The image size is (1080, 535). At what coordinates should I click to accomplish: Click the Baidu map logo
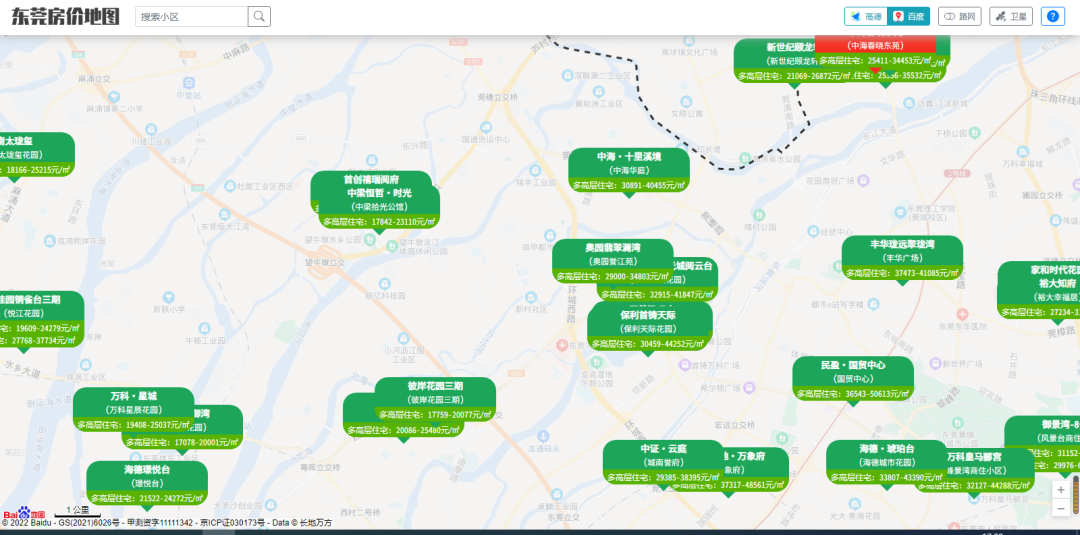click(23, 513)
